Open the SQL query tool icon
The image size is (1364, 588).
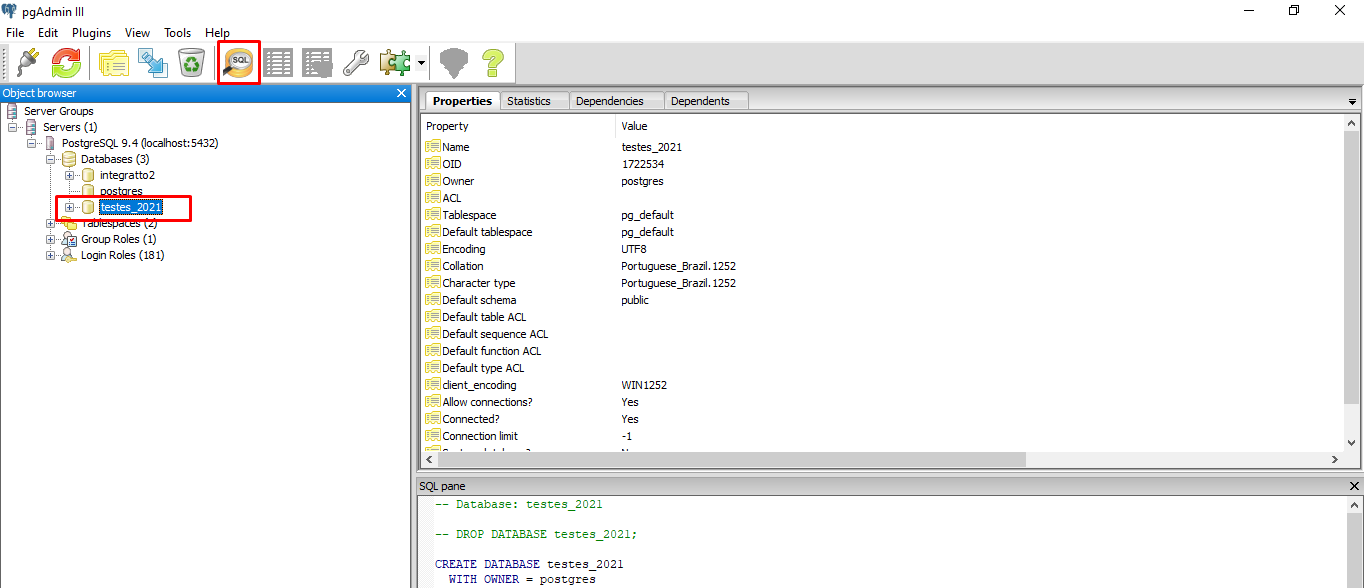click(240, 63)
